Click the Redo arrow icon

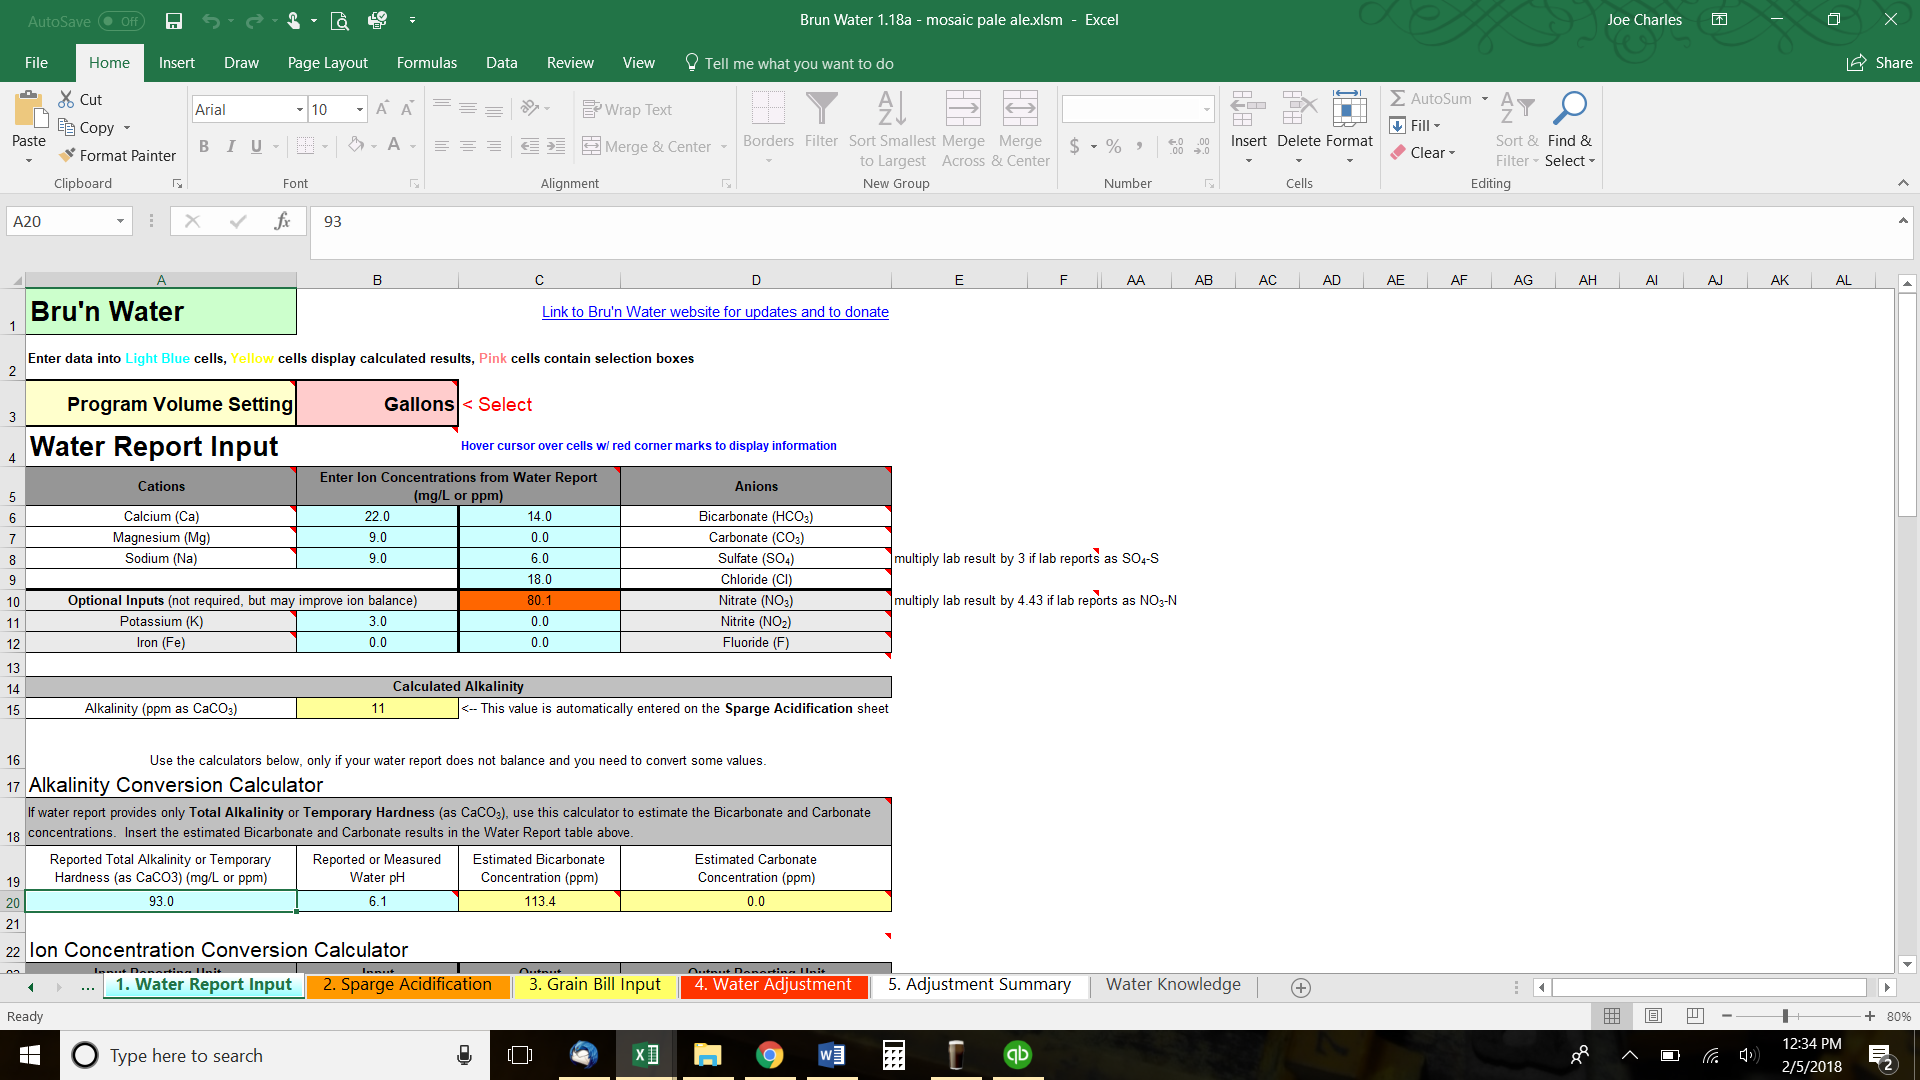(254, 20)
